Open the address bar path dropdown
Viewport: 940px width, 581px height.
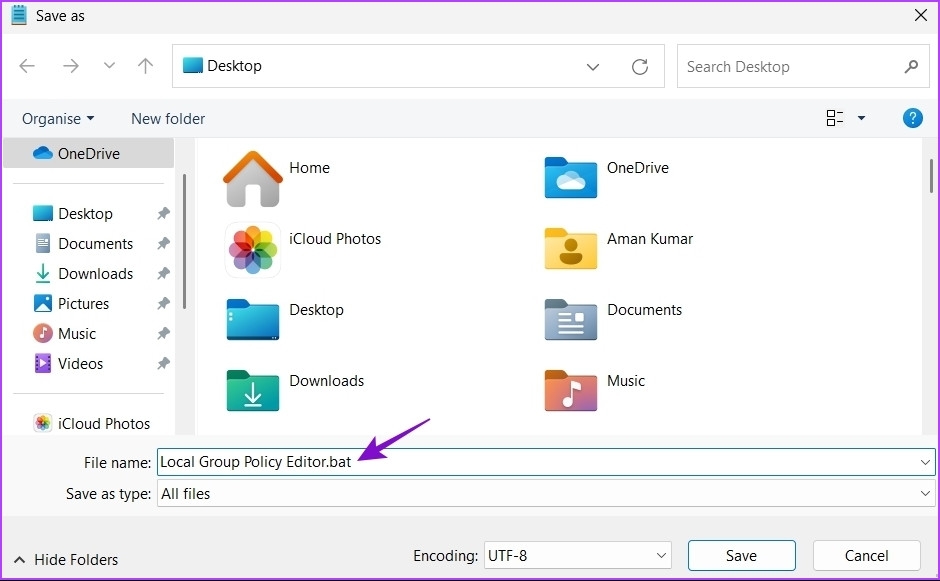pos(593,66)
